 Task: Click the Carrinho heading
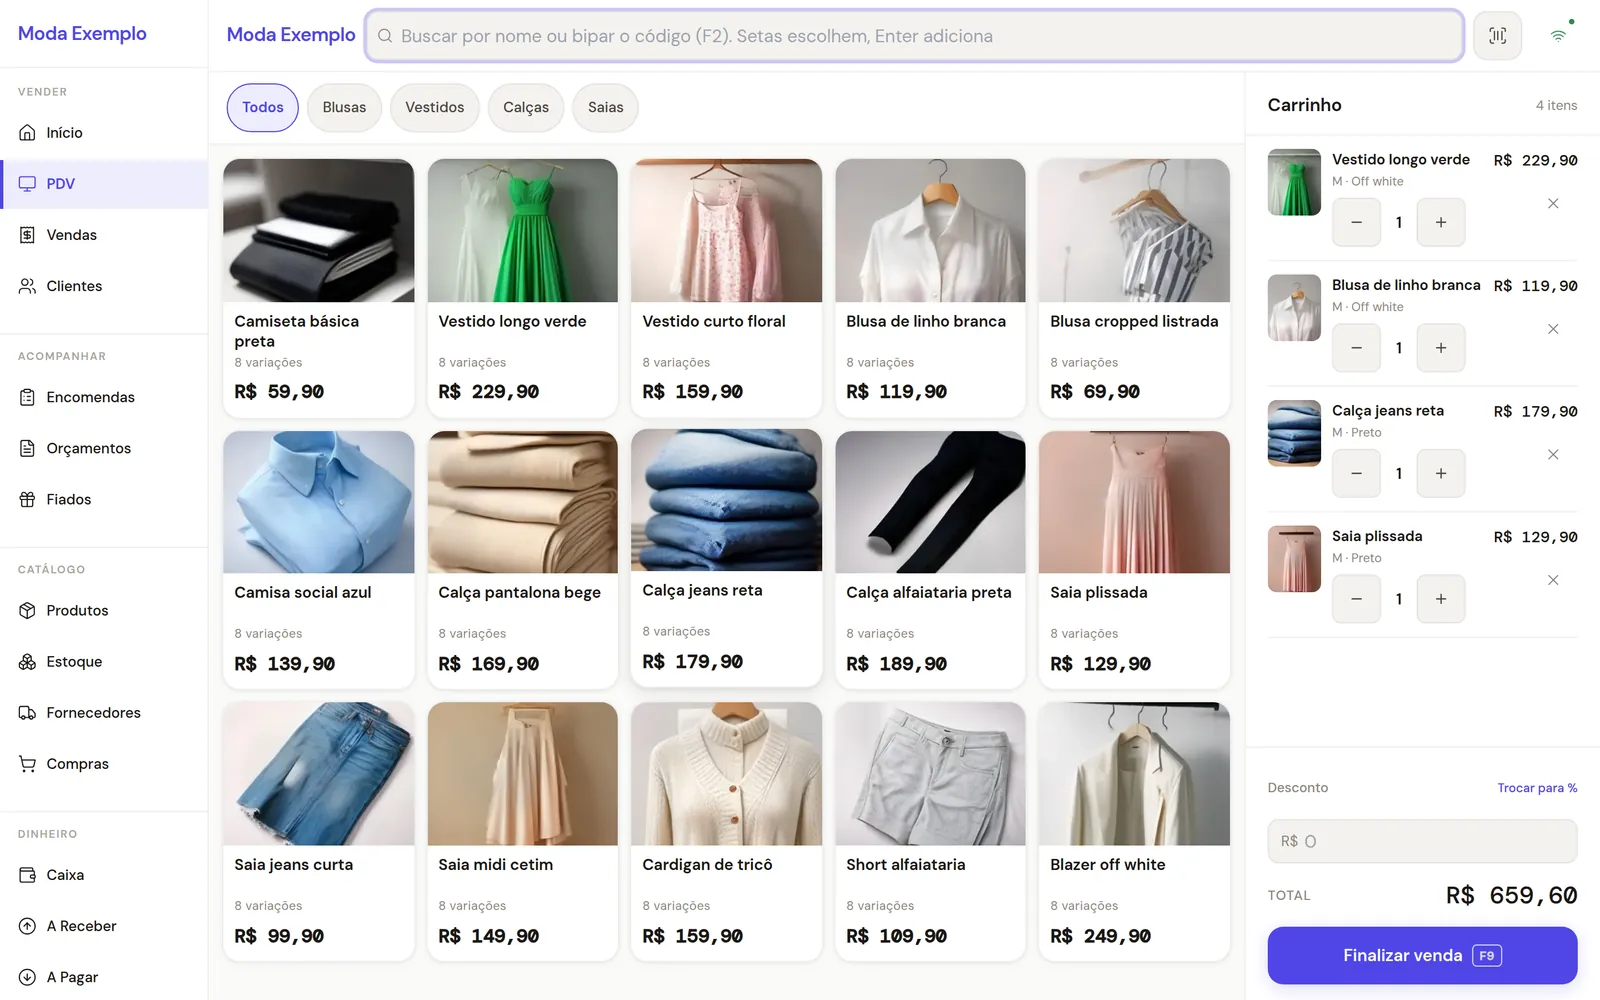pyautogui.click(x=1304, y=105)
